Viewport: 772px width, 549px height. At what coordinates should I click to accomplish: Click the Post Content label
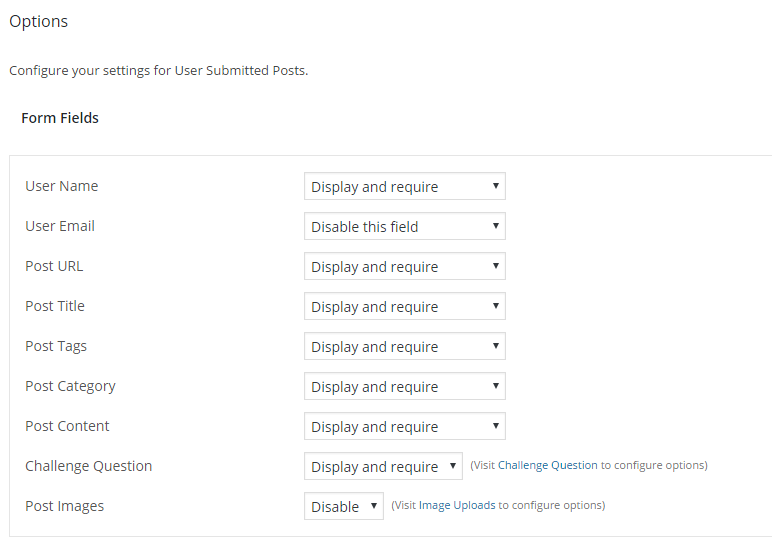[x=67, y=427]
